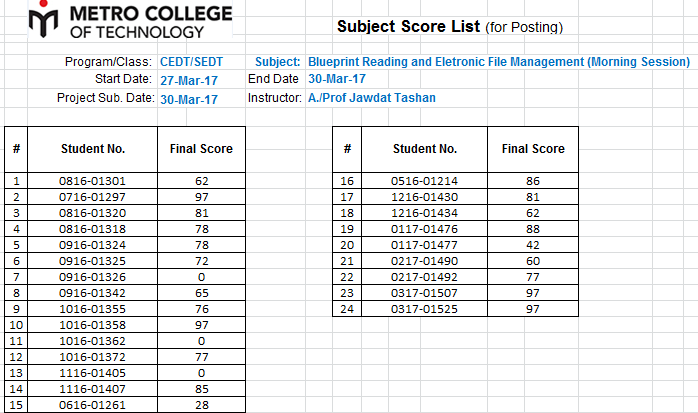Select student number 0816-01318
The width and height of the screenshot is (698, 413).
click(x=93, y=229)
